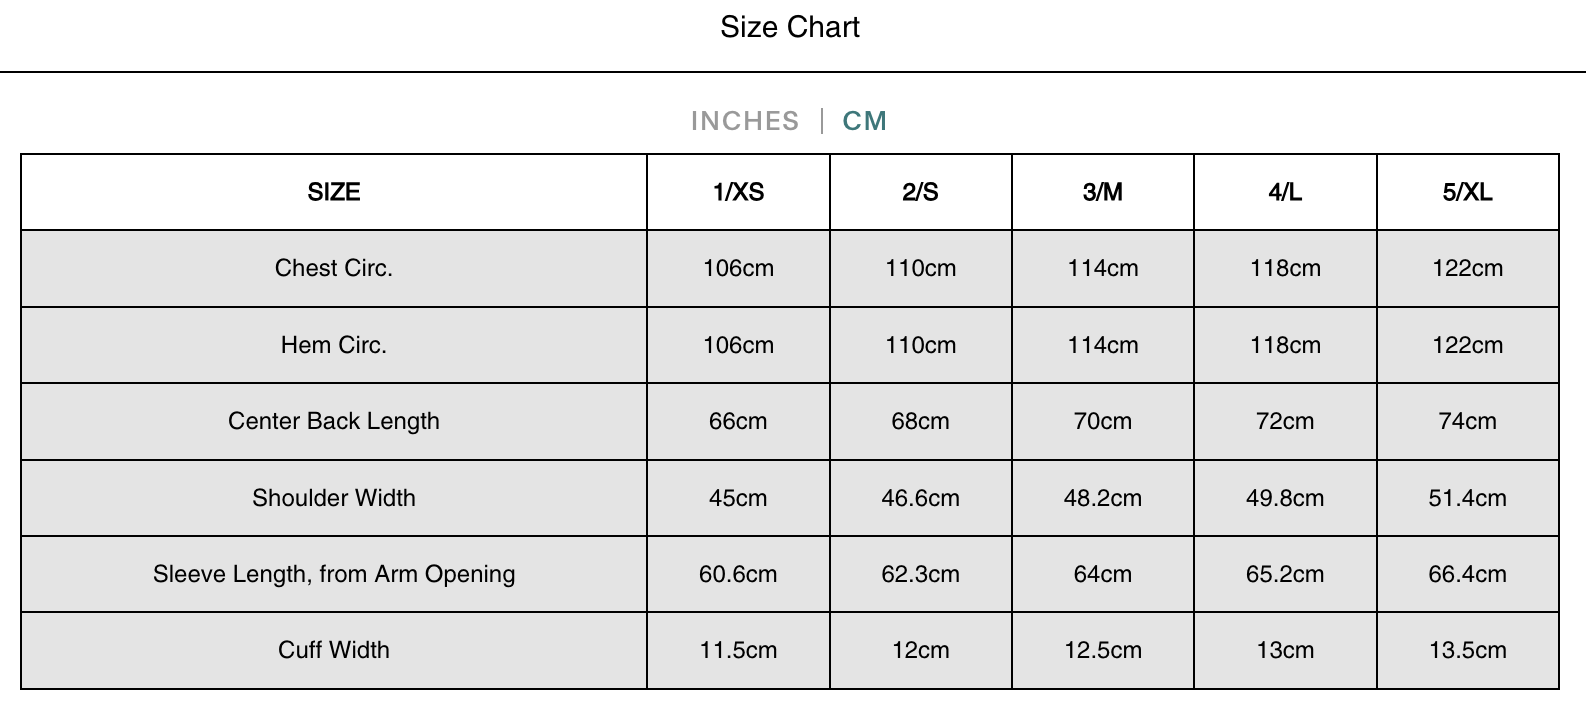Click the SIZE column header
The image size is (1586, 706).
pos(334,192)
